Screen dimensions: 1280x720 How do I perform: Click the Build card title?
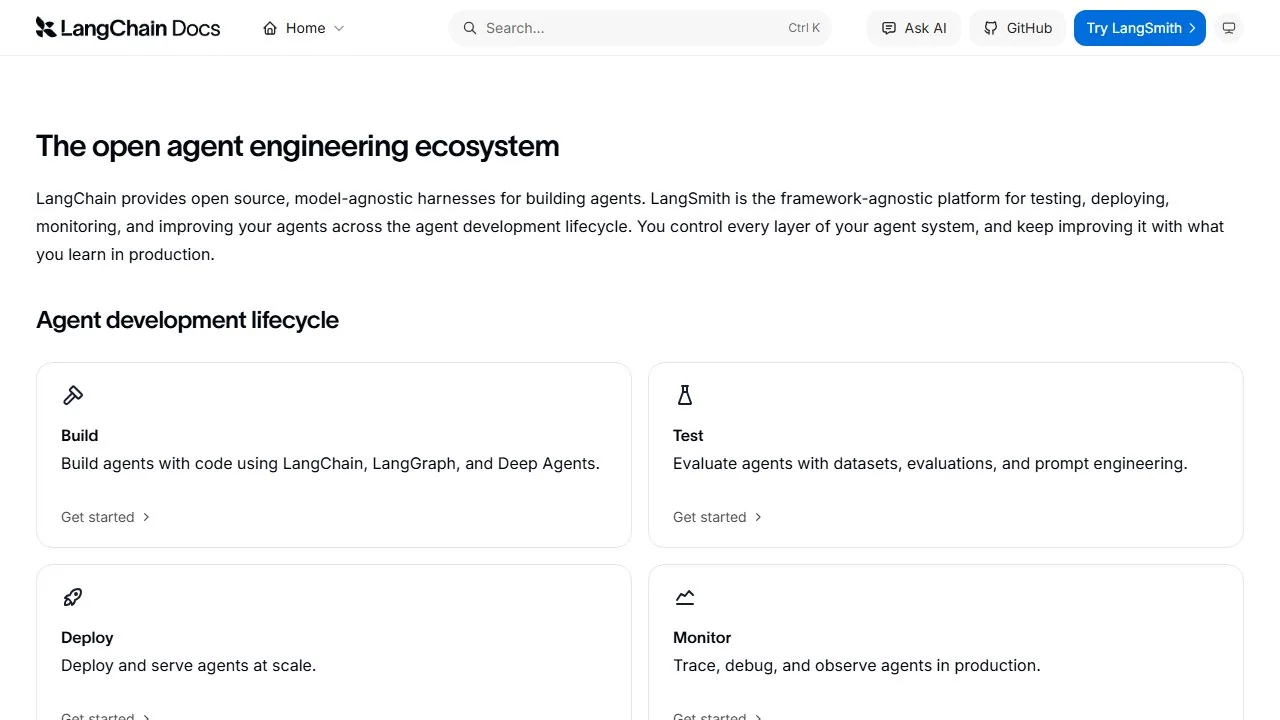click(x=80, y=435)
